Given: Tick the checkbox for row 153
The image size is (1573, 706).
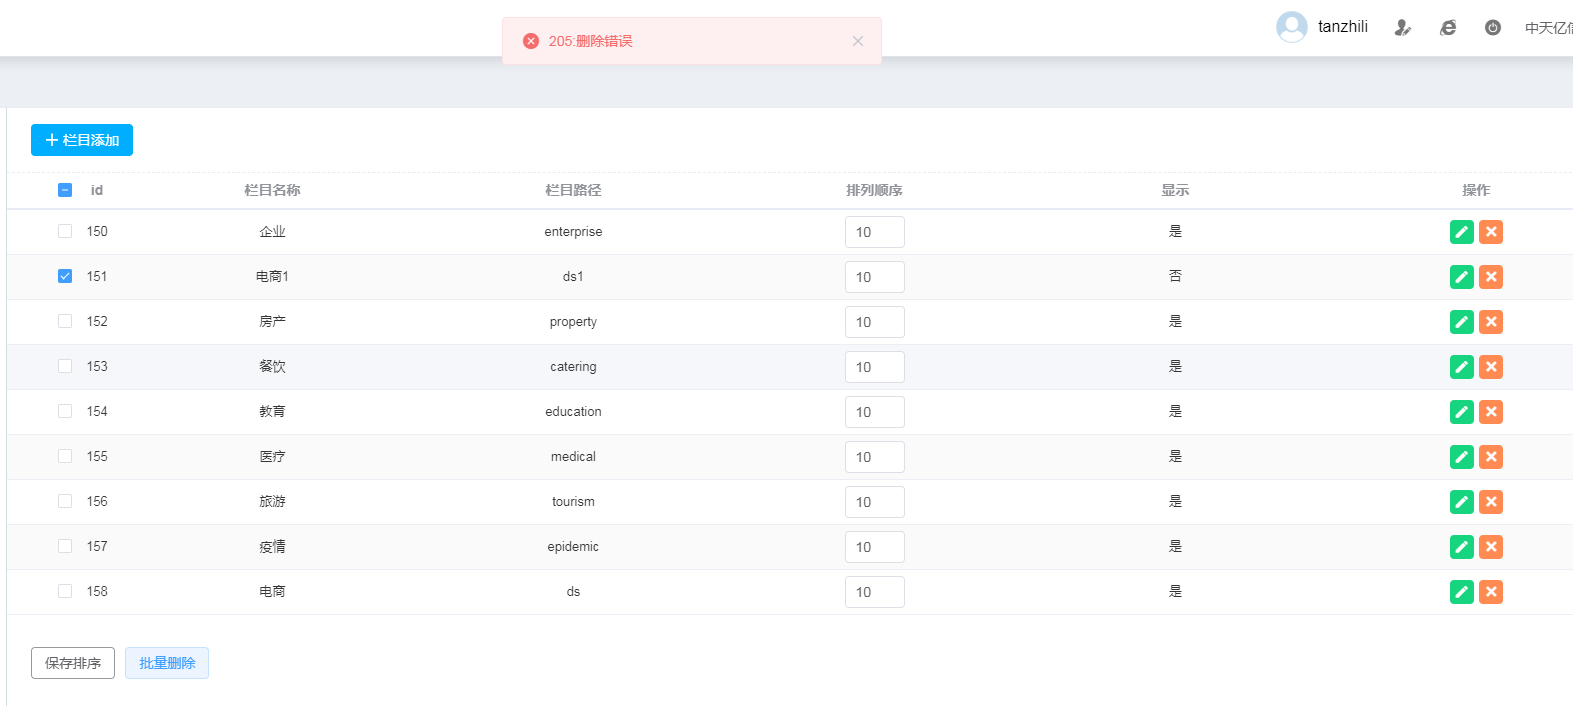Looking at the screenshot, I should click(x=65, y=366).
